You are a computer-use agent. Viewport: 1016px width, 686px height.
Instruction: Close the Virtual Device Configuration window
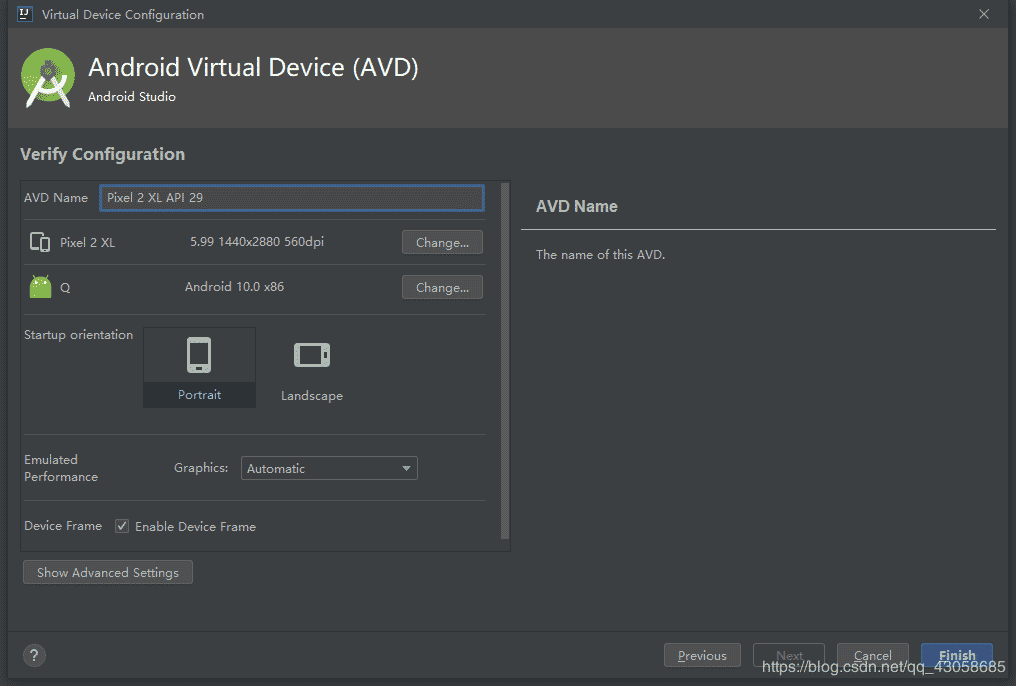[x=984, y=14]
